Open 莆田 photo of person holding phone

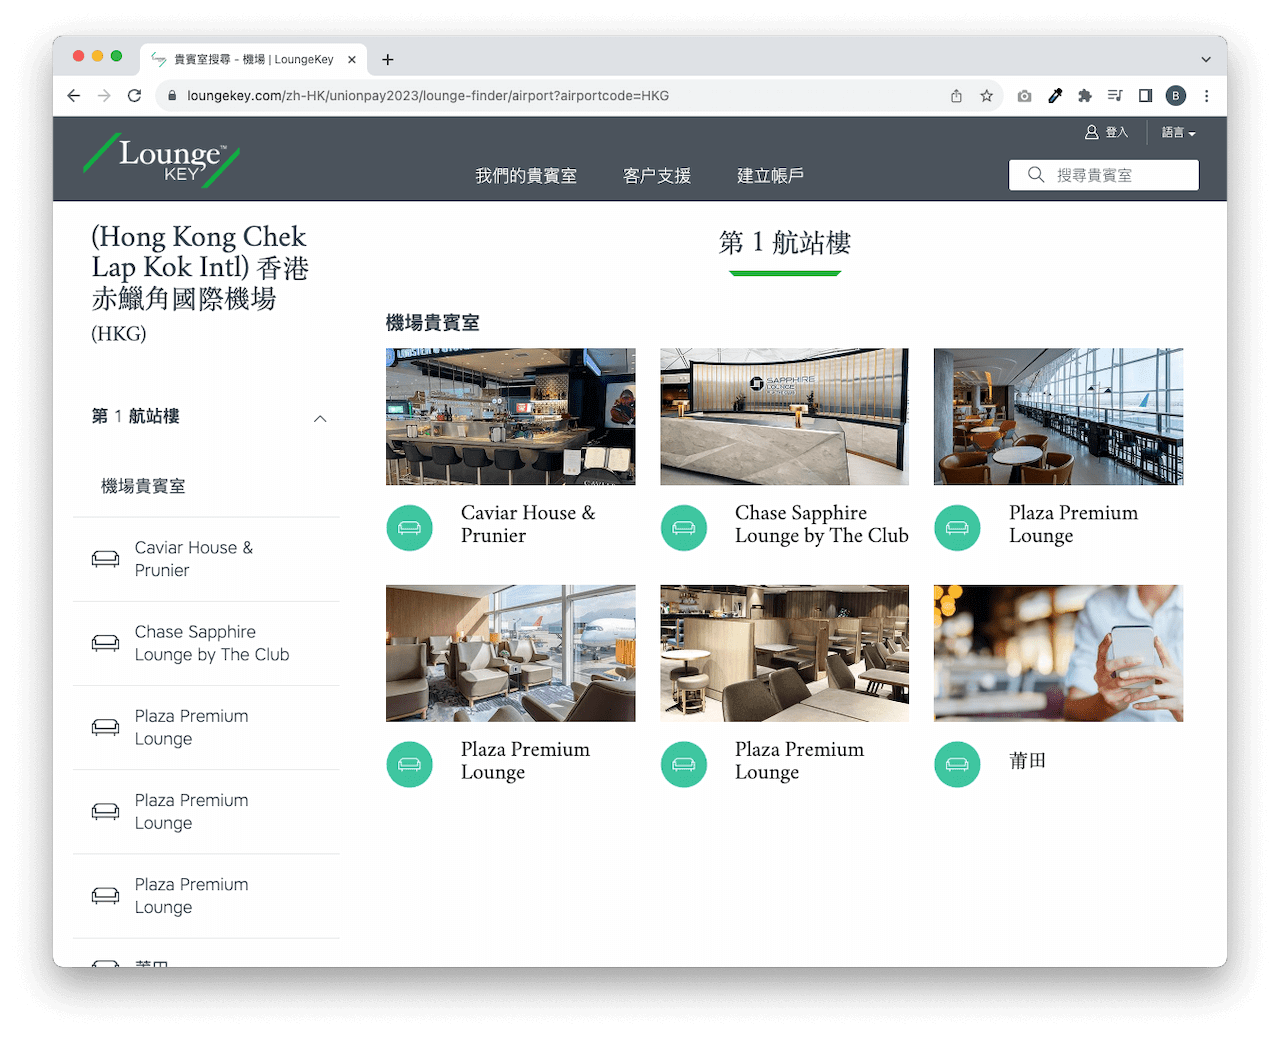[1059, 654]
